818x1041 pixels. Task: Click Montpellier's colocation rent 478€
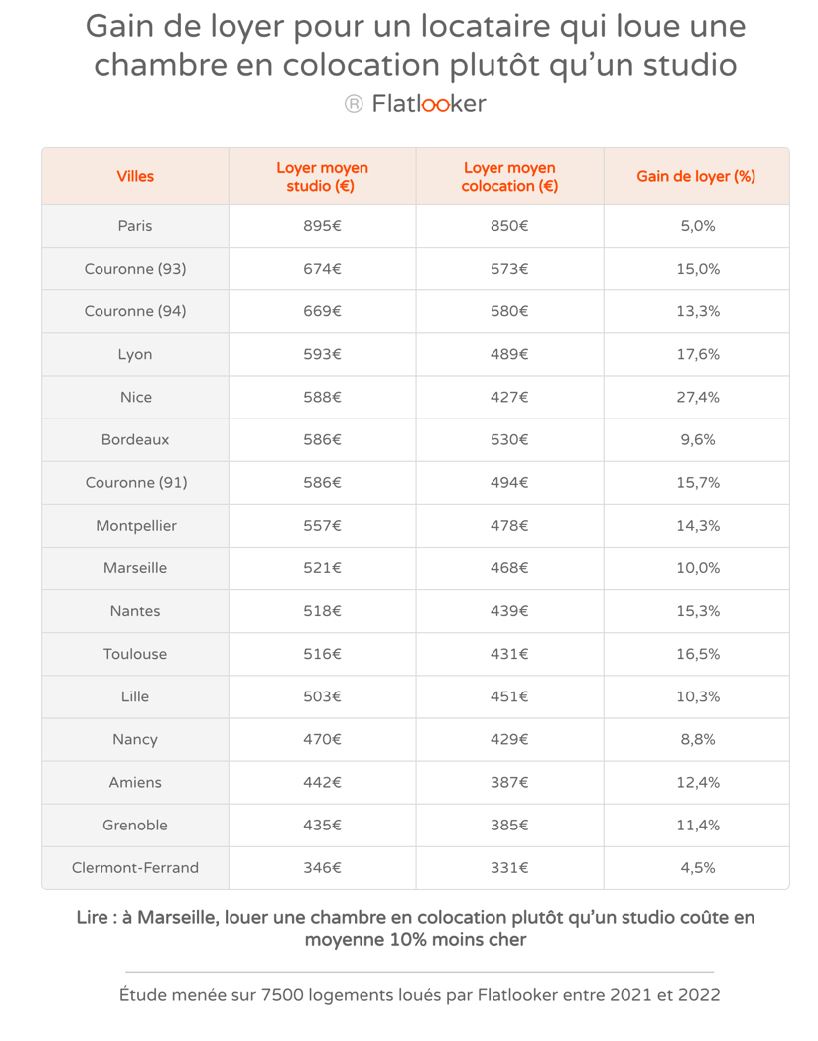point(510,526)
